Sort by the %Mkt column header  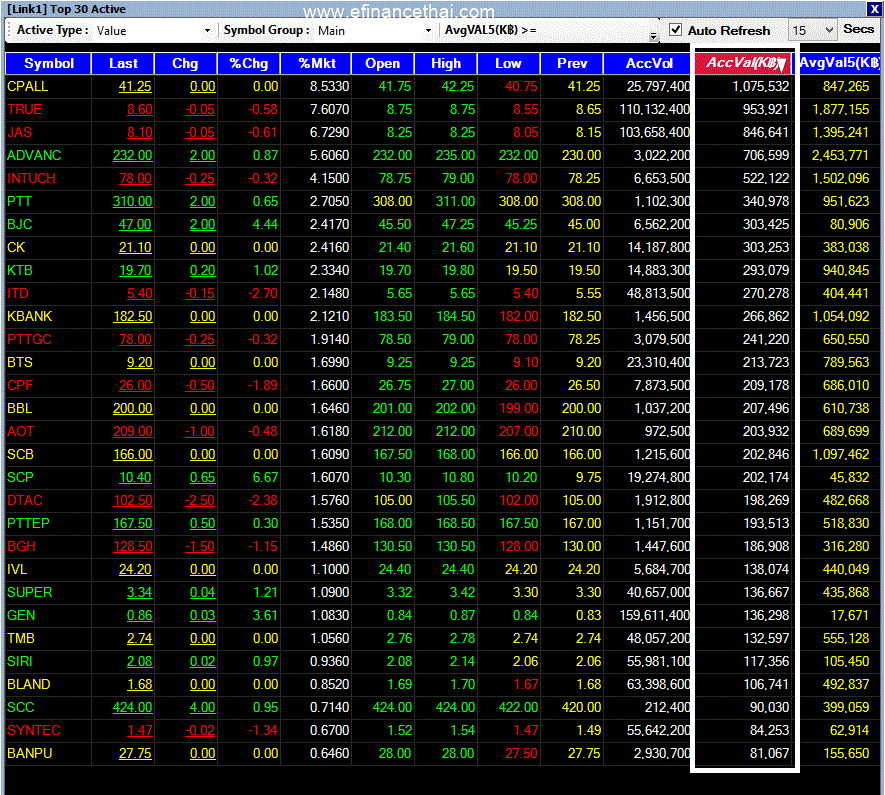point(316,63)
